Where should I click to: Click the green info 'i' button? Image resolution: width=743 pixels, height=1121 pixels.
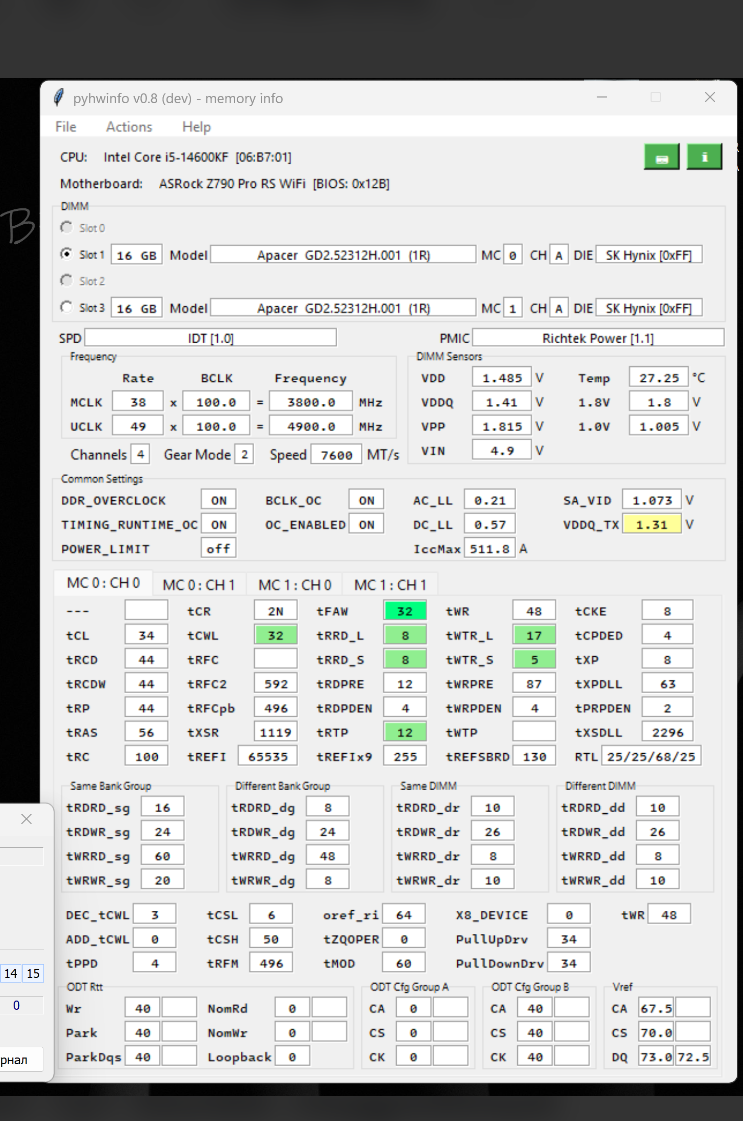[x=704, y=157]
